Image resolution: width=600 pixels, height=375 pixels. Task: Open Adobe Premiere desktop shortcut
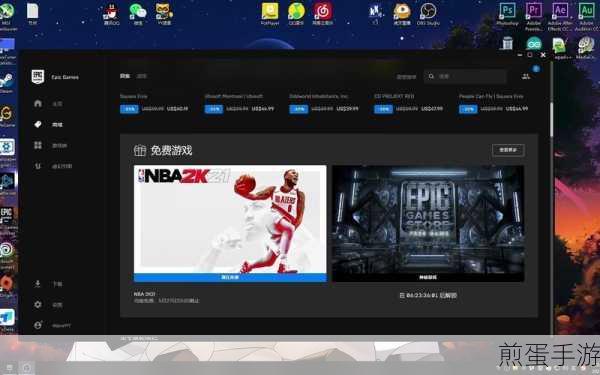pyautogui.click(x=533, y=15)
